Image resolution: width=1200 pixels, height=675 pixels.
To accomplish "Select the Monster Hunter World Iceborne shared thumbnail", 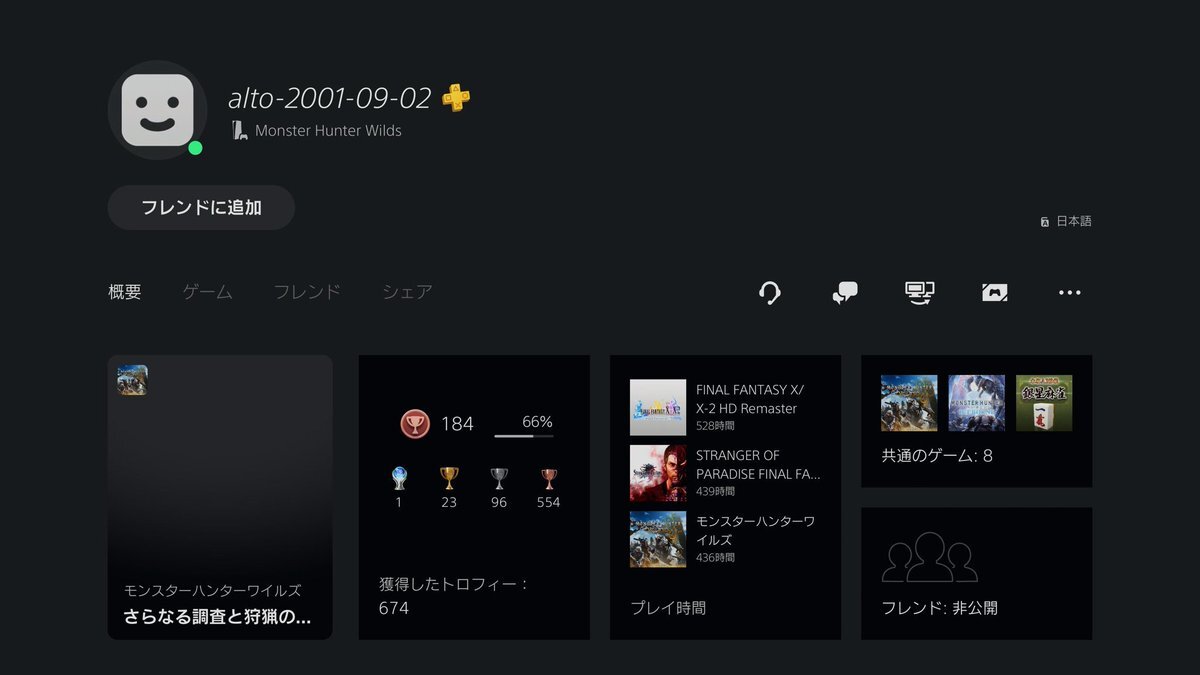I will (x=976, y=403).
